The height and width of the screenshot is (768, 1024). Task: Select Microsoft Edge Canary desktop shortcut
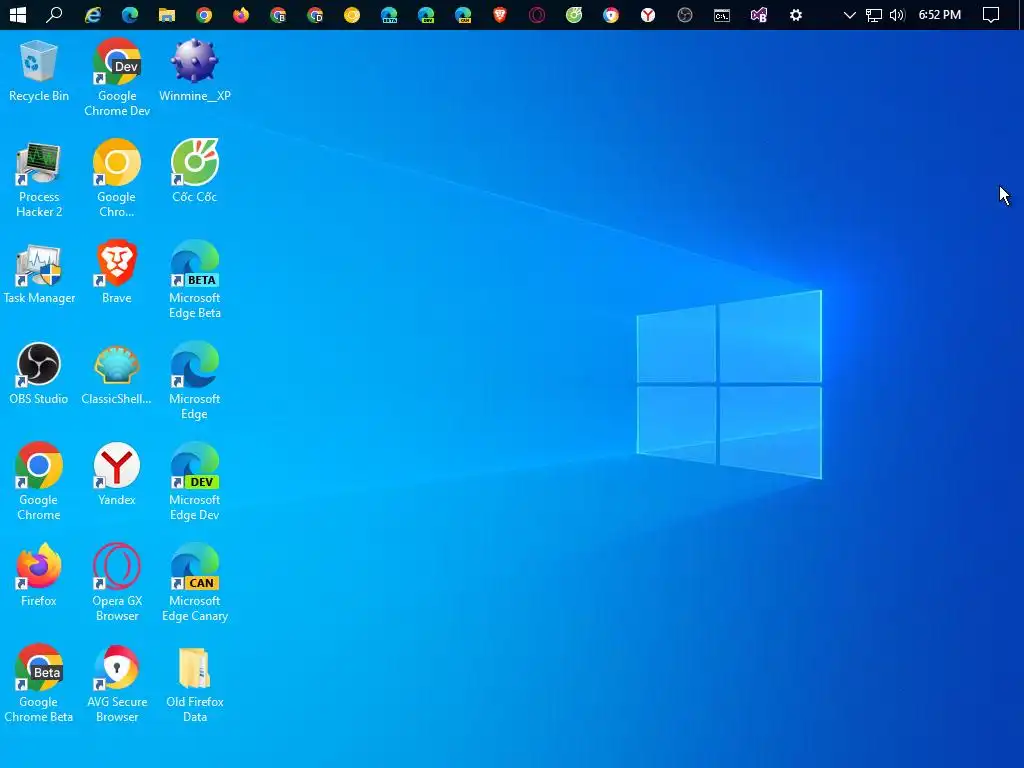click(x=195, y=583)
